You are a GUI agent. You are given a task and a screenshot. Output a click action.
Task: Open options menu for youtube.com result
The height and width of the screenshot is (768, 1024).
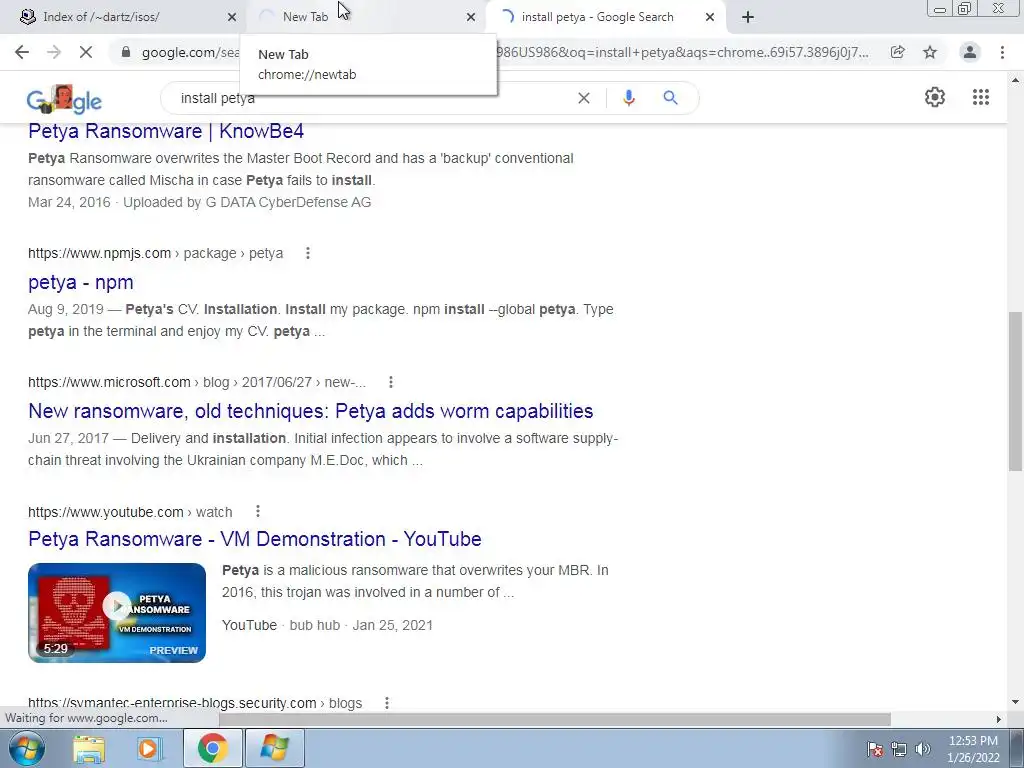(258, 511)
